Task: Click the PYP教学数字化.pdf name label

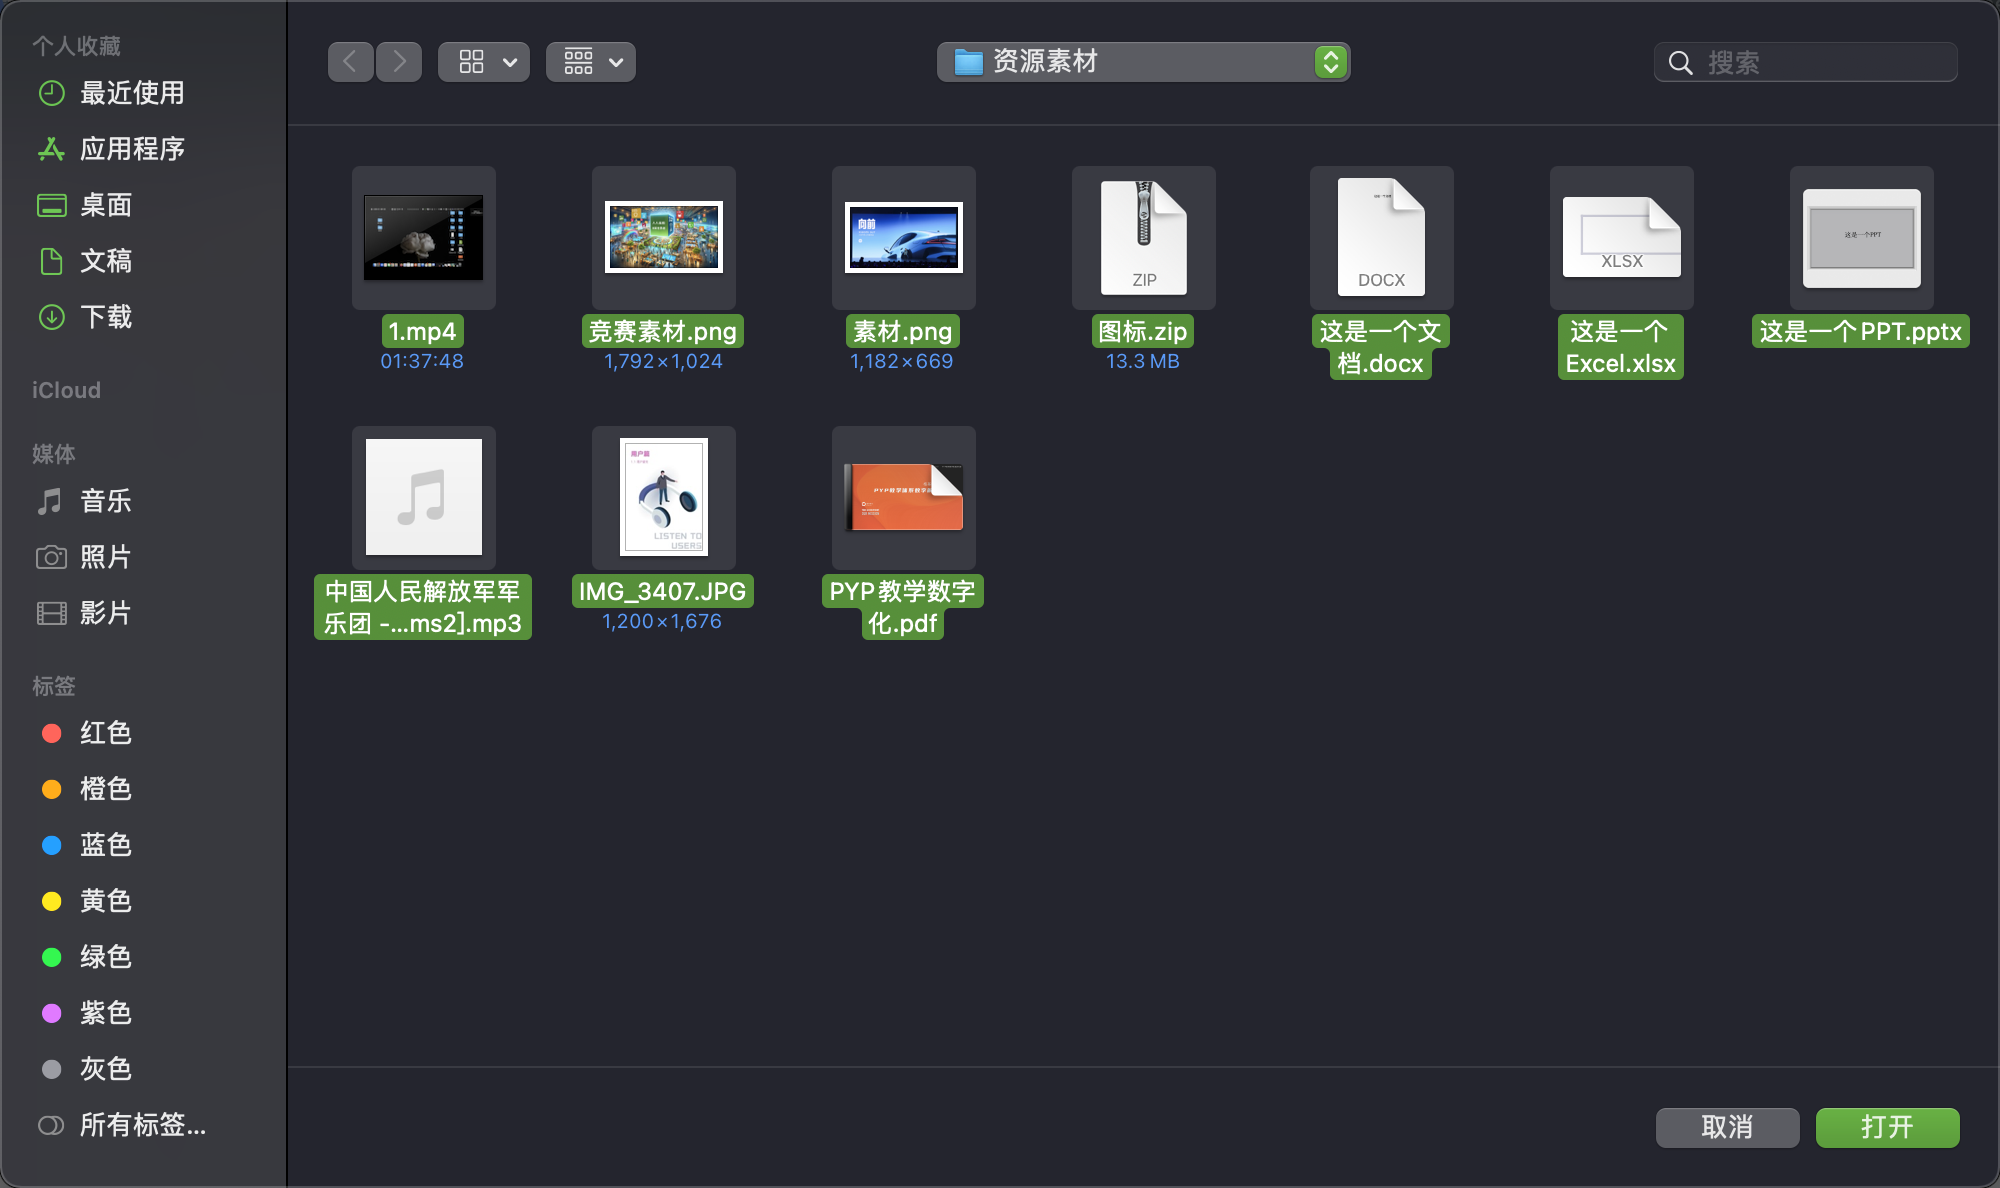Action: [903, 607]
